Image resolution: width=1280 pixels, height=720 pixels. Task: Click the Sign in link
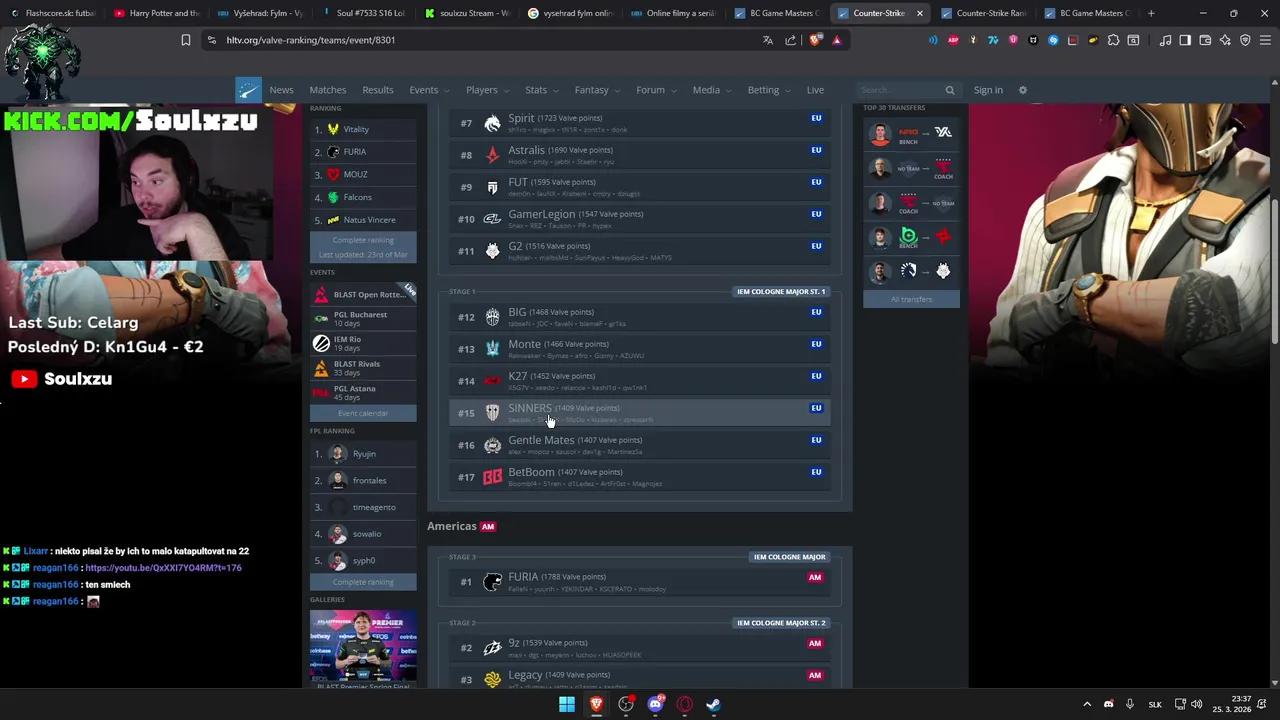click(988, 90)
